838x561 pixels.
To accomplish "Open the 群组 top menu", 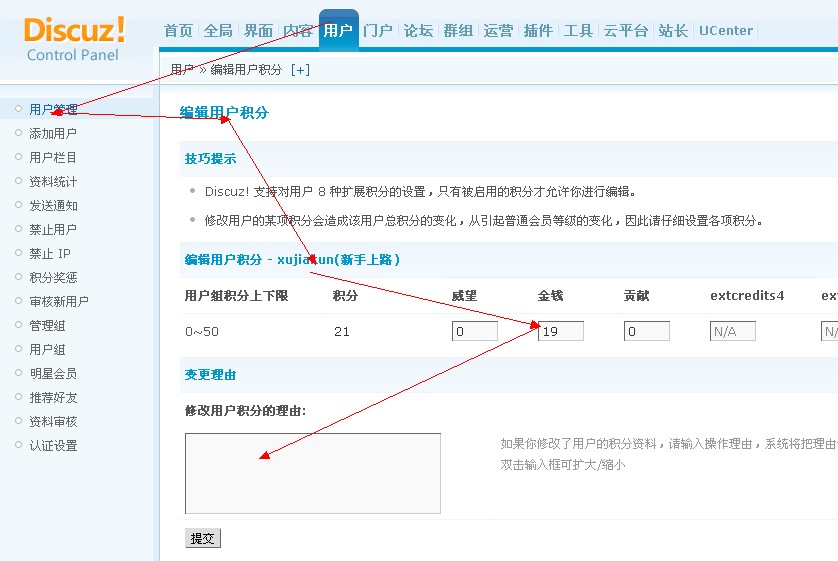I will [x=458, y=30].
